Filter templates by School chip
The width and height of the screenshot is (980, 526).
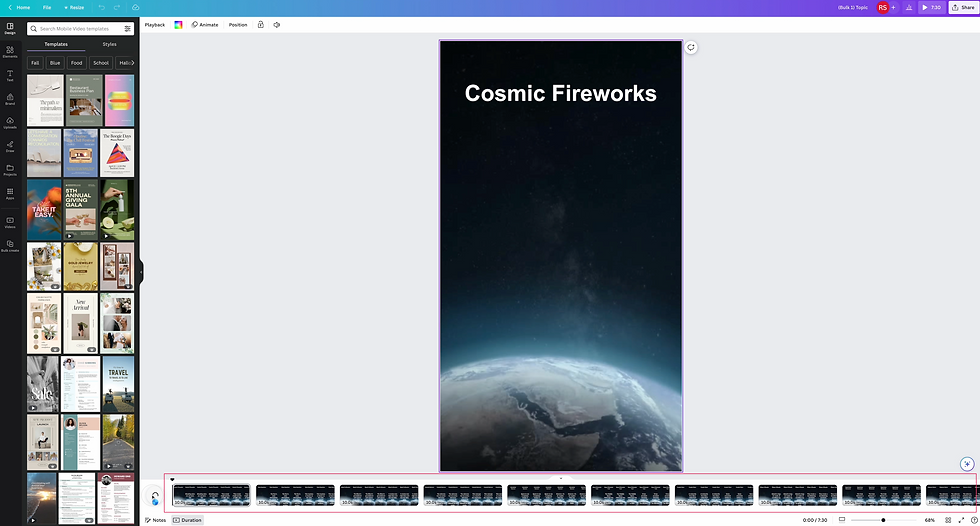(x=101, y=62)
